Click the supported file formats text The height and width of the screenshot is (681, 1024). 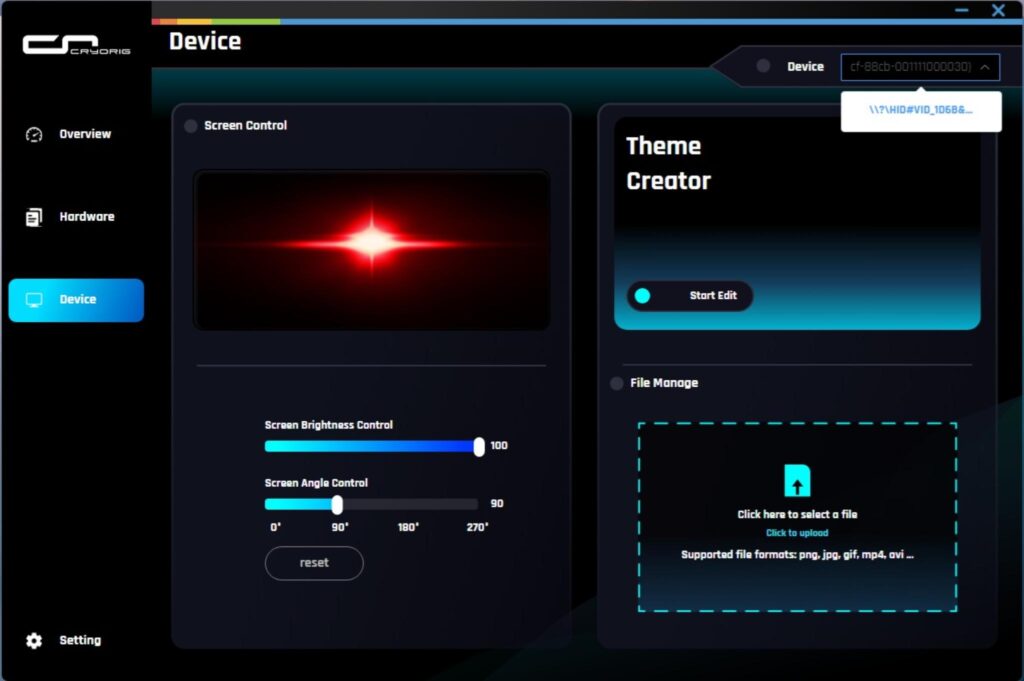797,554
